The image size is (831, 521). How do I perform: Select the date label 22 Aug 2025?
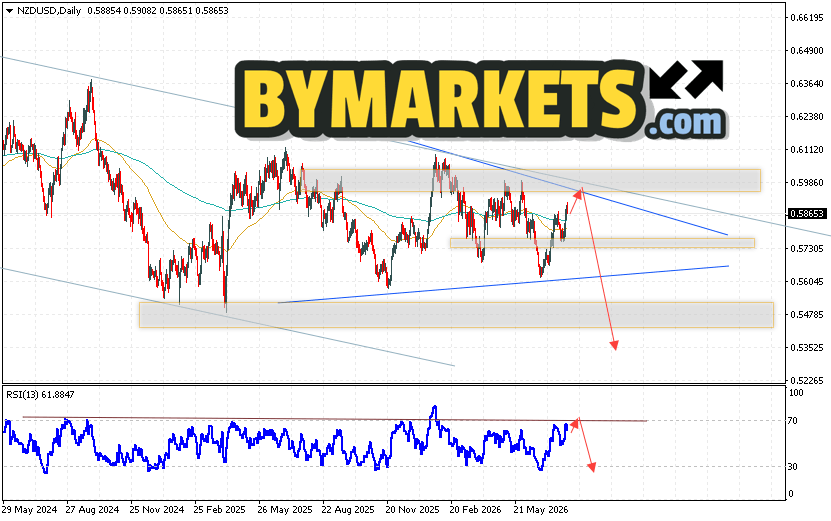348,510
